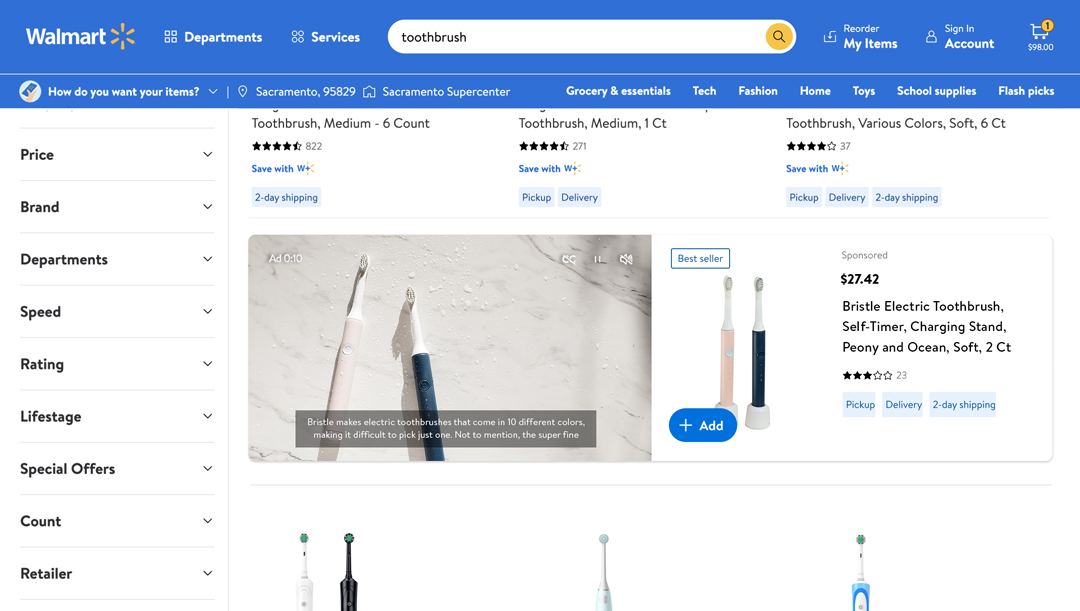Click Save with W+ under the 271-review product

click(550, 169)
